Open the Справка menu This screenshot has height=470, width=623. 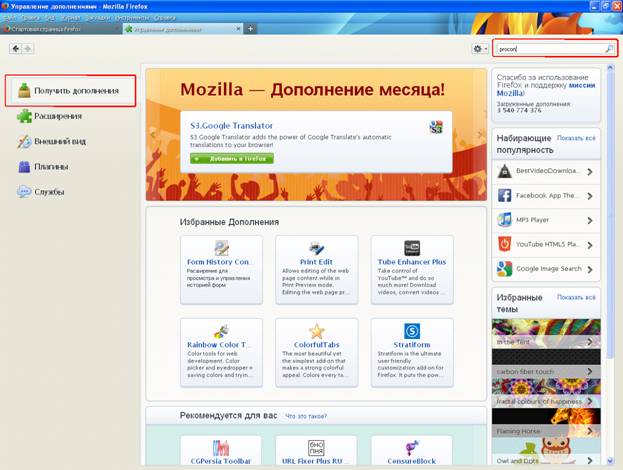pyautogui.click(x=164, y=17)
